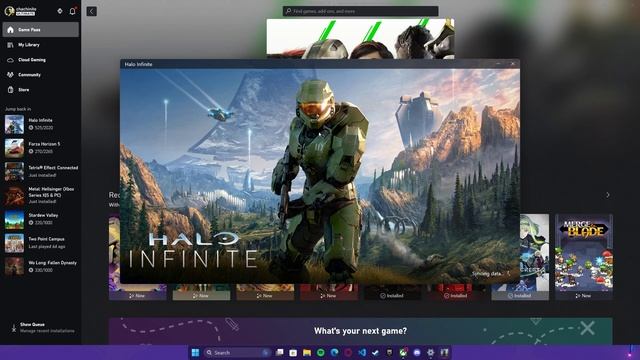Viewport: 640px width, 360px height.
Task: Open Settings gear in taskbar
Action: pos(431,353)
